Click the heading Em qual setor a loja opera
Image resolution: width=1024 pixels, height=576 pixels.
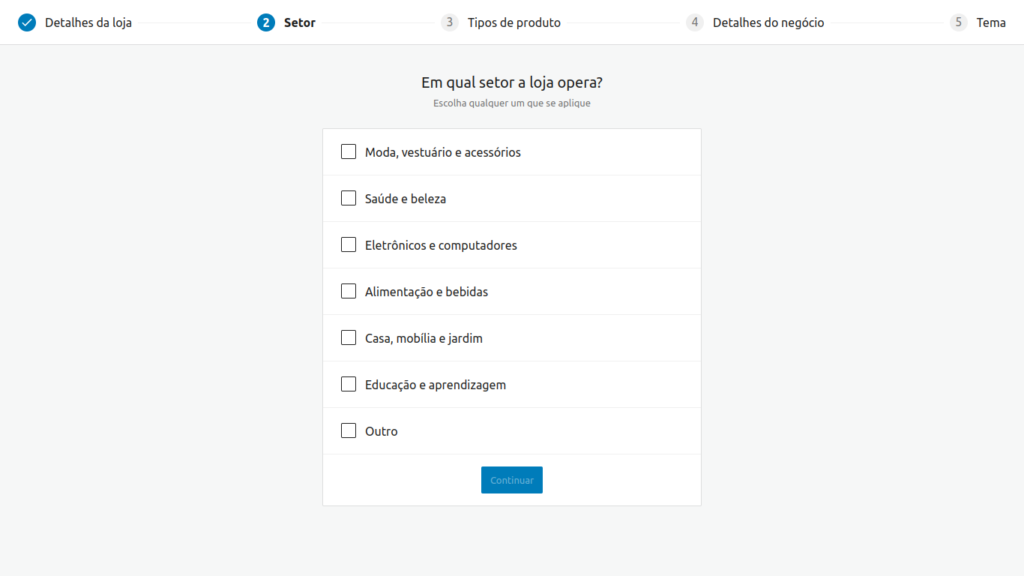point(511,83)
